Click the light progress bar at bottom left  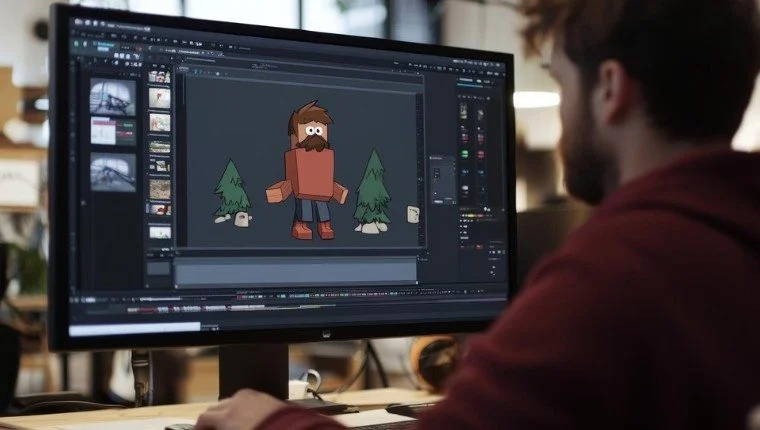(x=135, y=329)
